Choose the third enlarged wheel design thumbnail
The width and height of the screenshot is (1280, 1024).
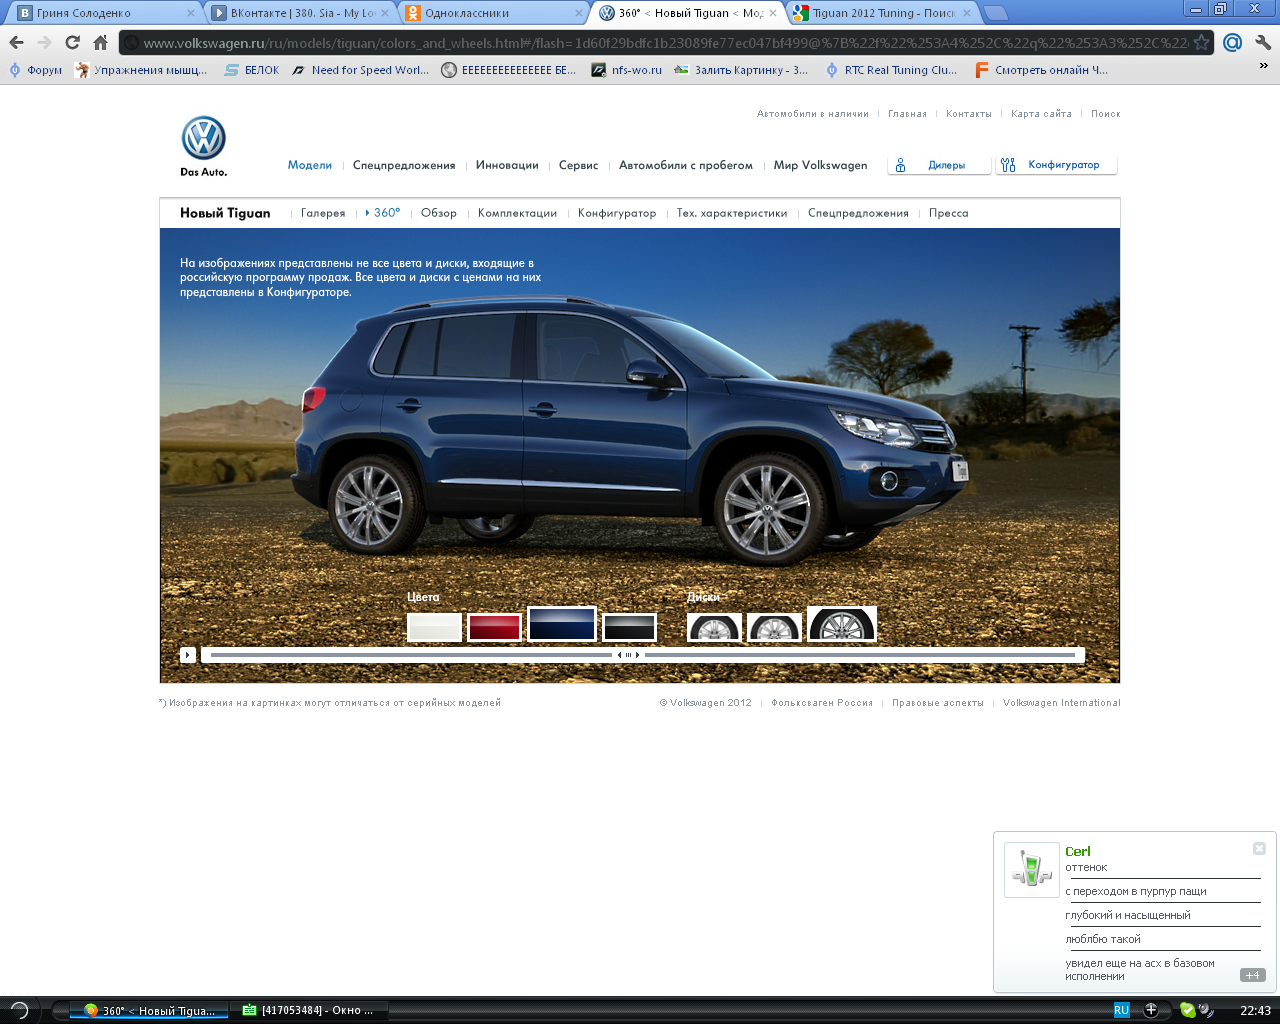[842, 624]
